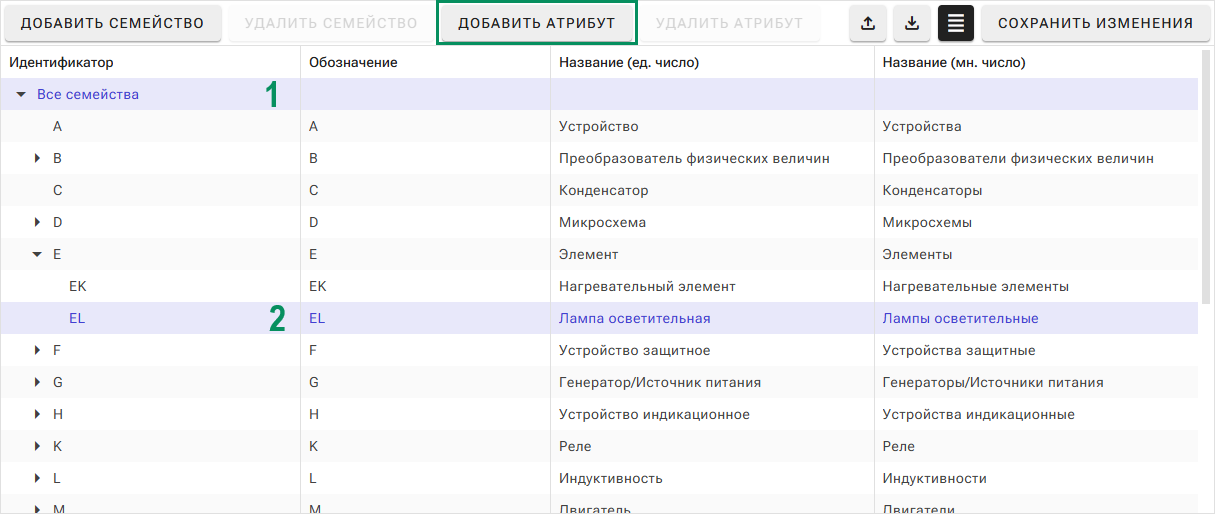Click cell Элементы
This screenshot has width=1215, height=514.
[x=917, y=254]
